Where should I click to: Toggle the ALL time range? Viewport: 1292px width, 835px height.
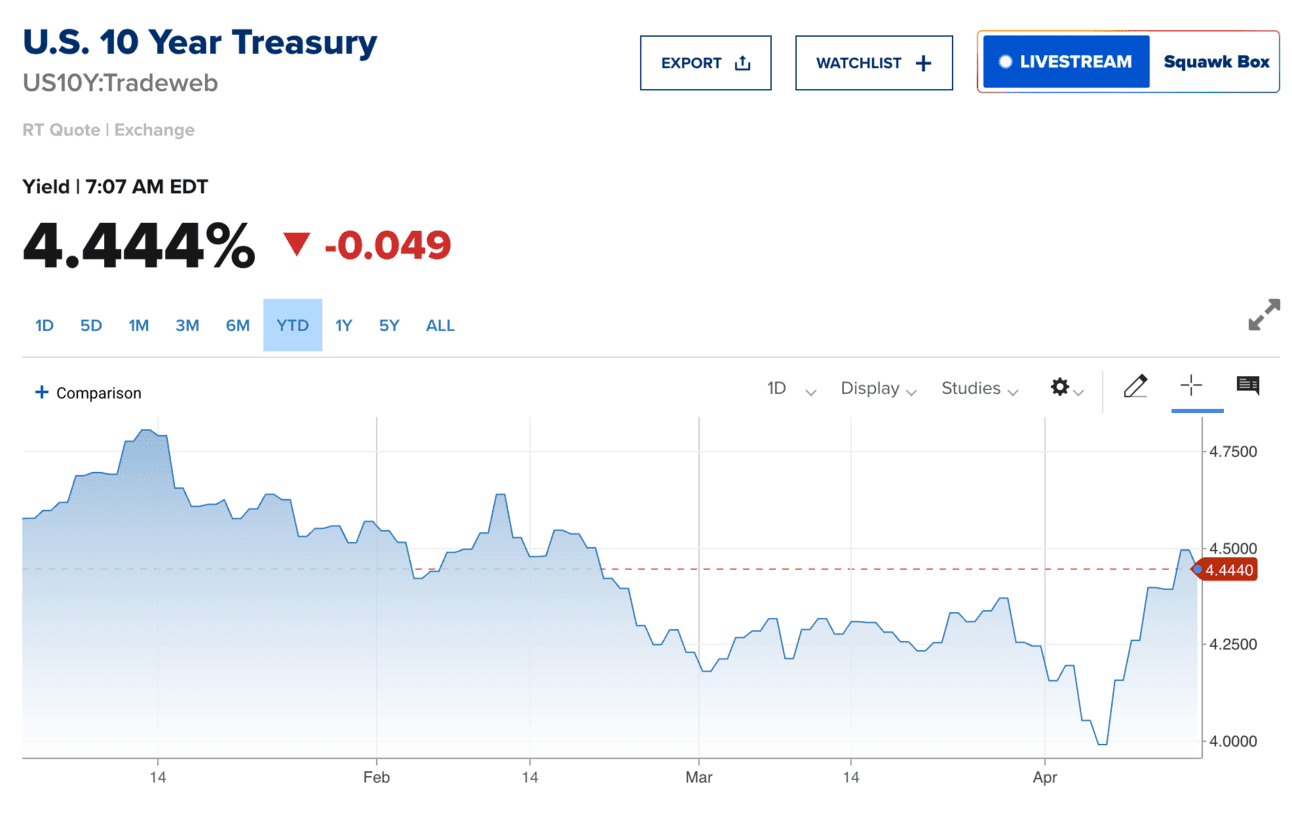click(440, 325)
